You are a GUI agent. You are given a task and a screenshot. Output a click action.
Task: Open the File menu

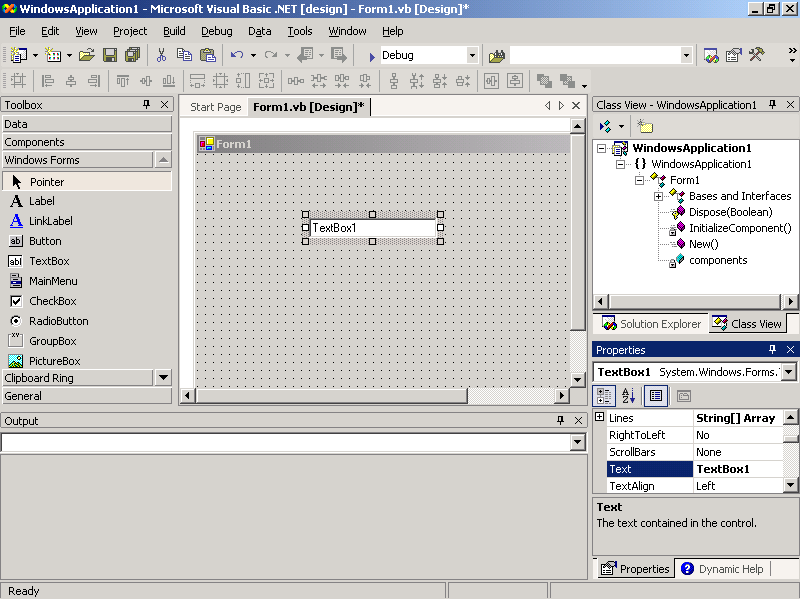(x=17, y=31)
